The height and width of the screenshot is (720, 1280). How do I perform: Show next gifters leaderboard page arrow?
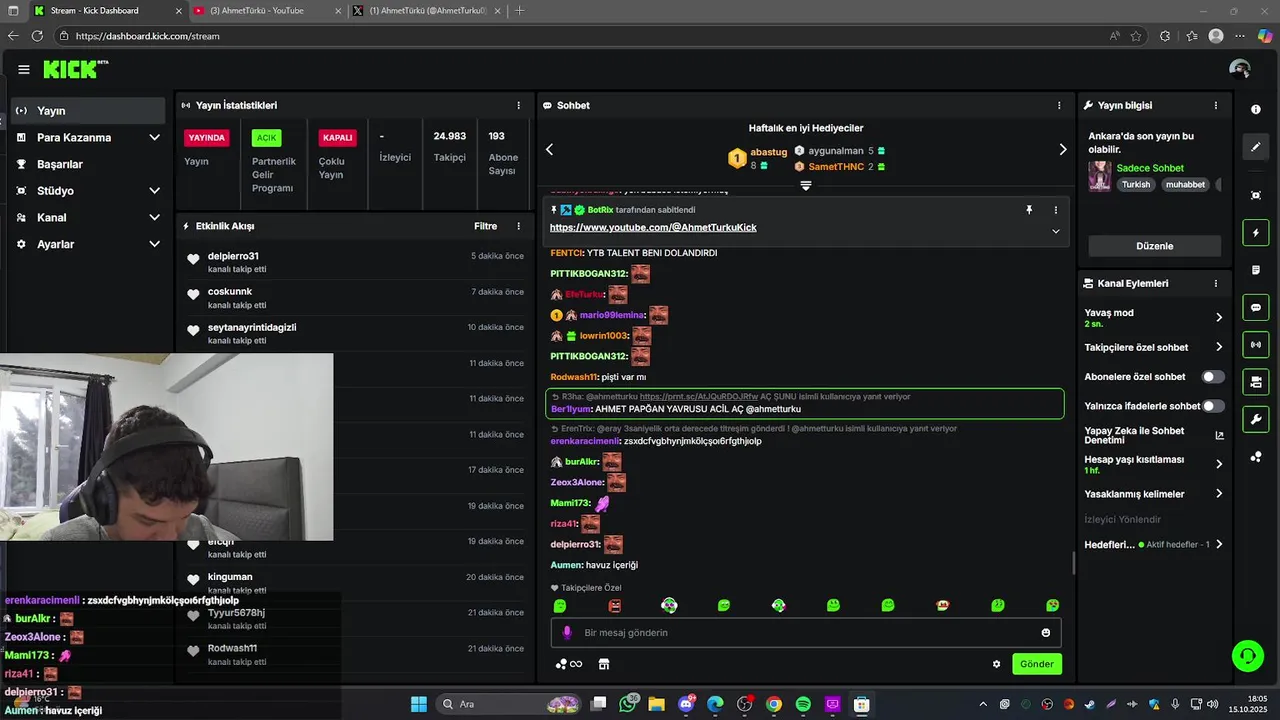click(1062, 149)
